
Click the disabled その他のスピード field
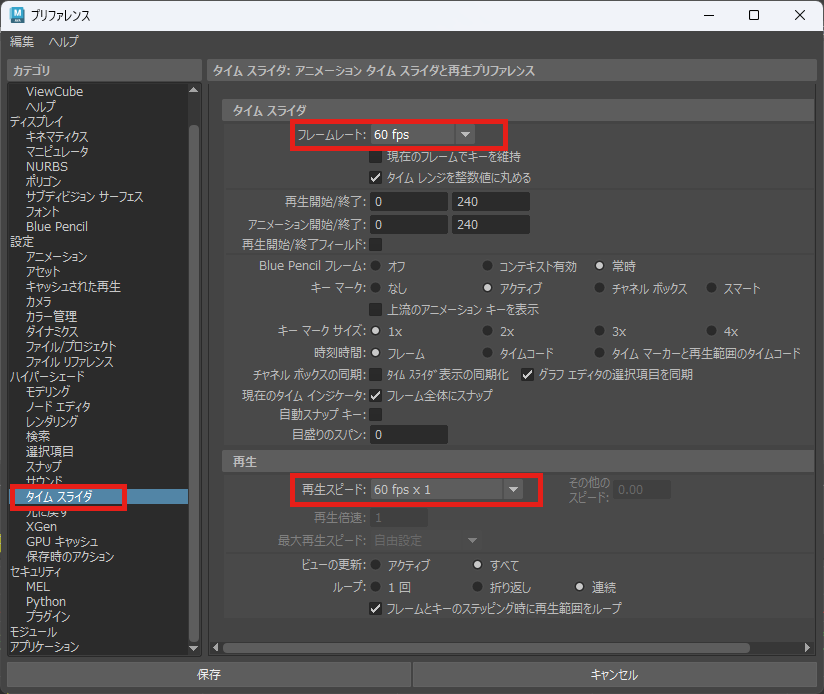pos(642,490)
